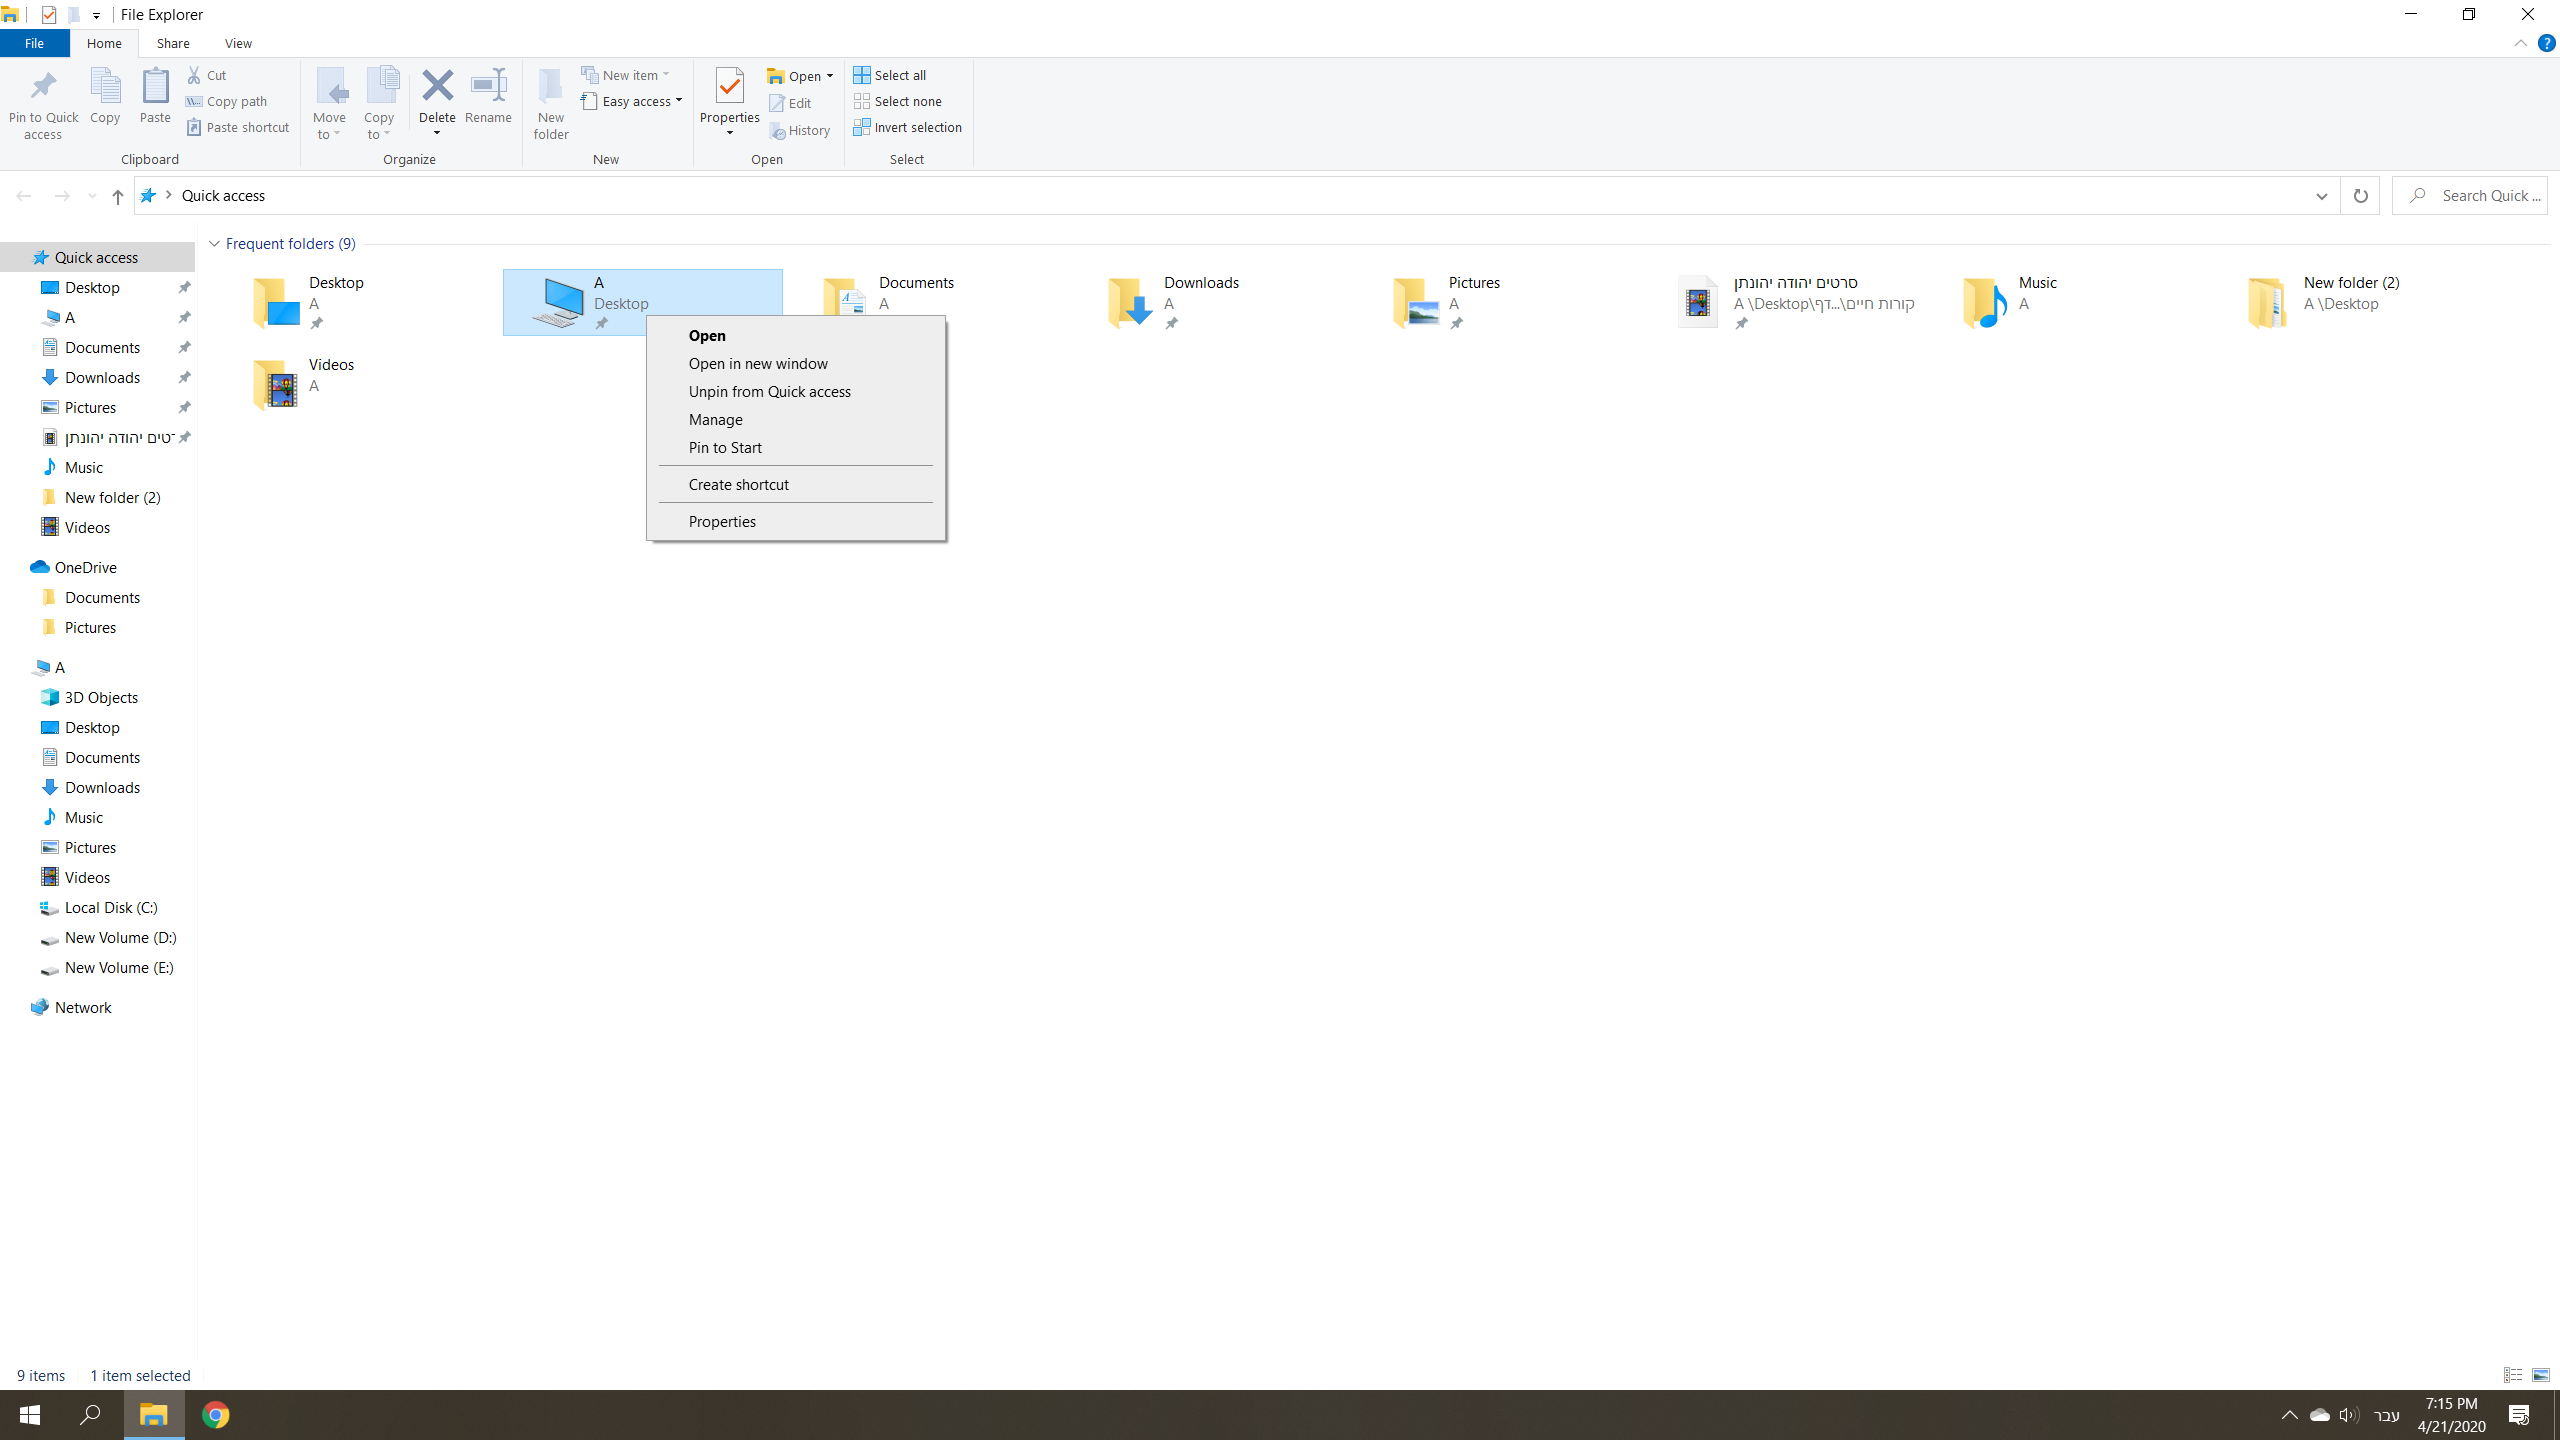Choose Unpin from Quick access menu item
This screenshot has width=2560, height=1440.
tap(795, 392)
